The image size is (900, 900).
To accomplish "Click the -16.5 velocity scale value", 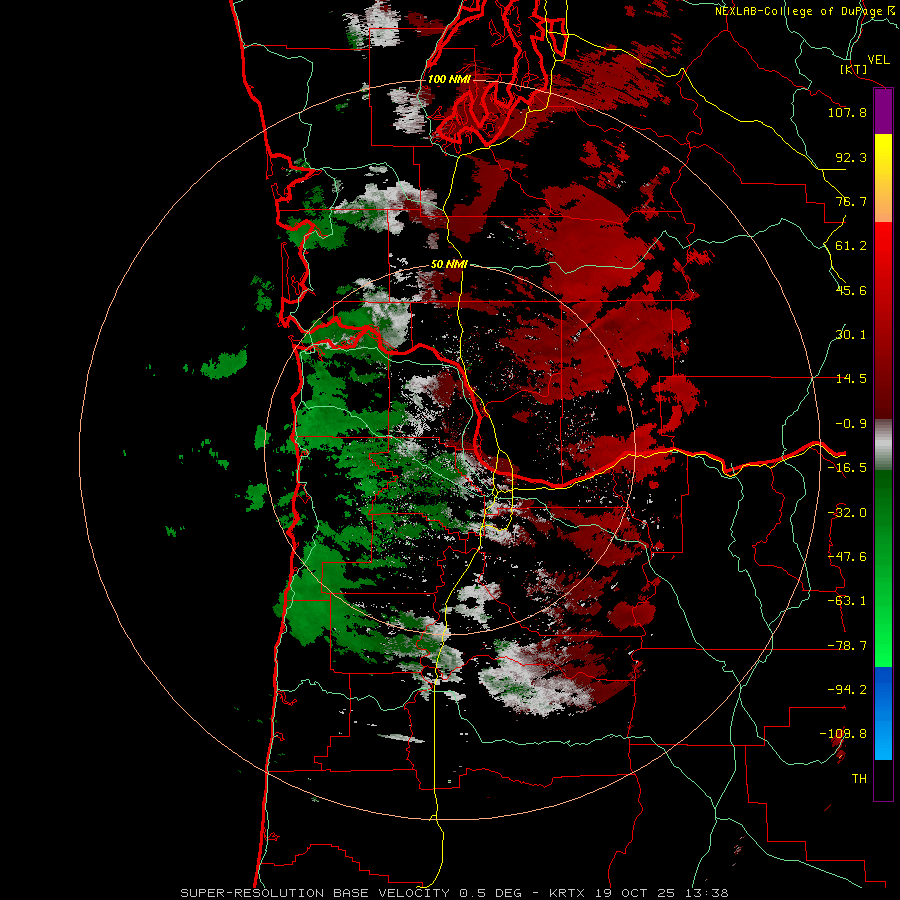I will tap(847, 468).
